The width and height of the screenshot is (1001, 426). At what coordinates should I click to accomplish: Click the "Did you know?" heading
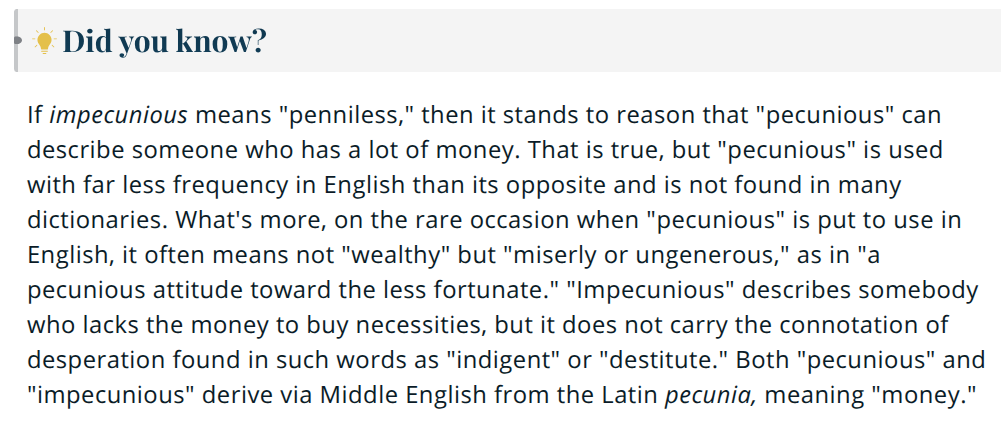coord(164,42)
